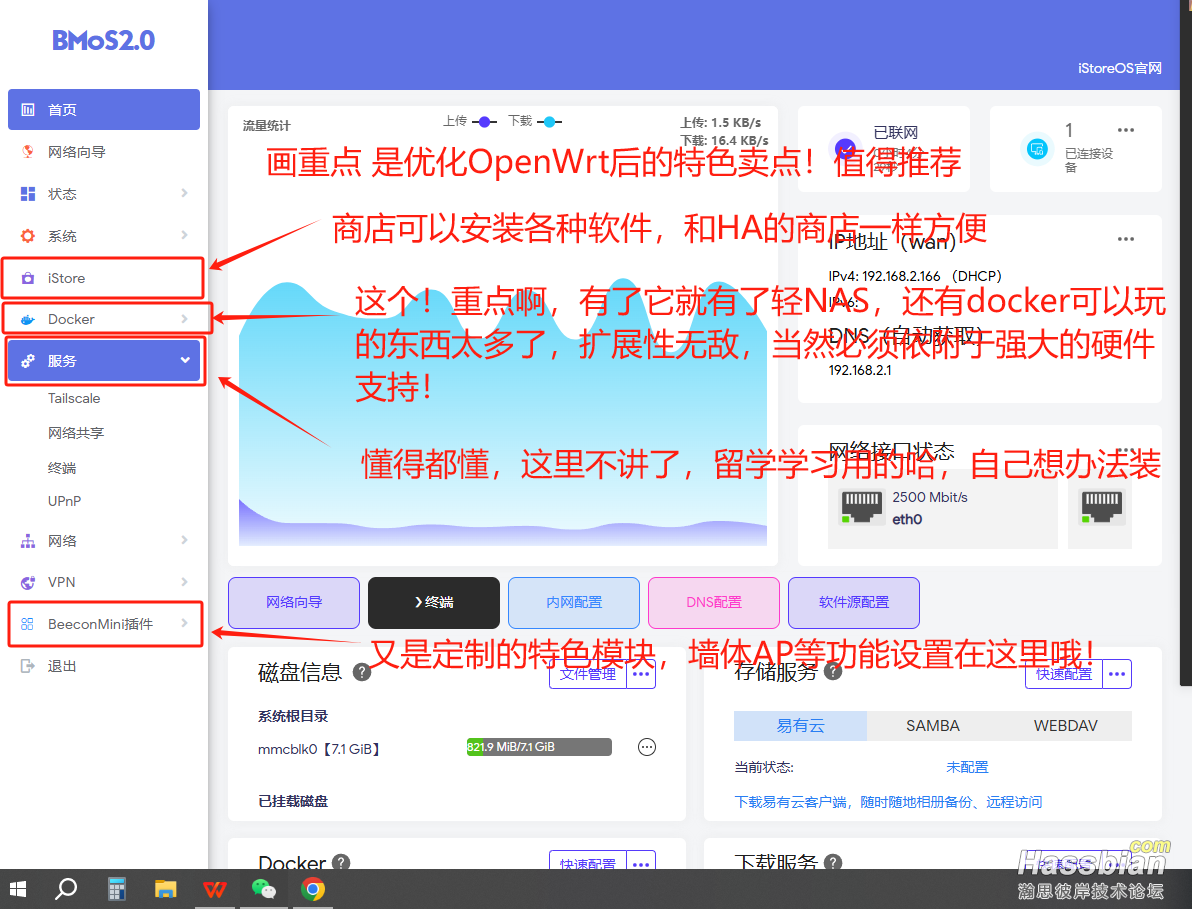Click the 软件源配置 button
1192x909 pixels.
(854, 602)
